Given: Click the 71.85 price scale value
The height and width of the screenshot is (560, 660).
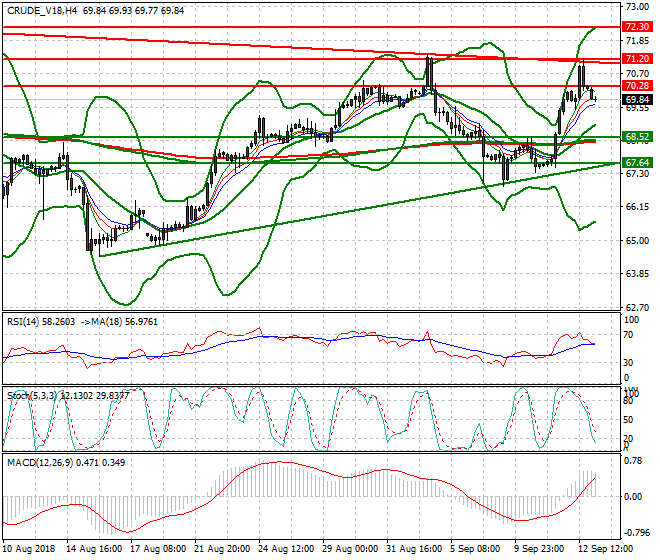Looking at the screenshot, I should [637, 41].
